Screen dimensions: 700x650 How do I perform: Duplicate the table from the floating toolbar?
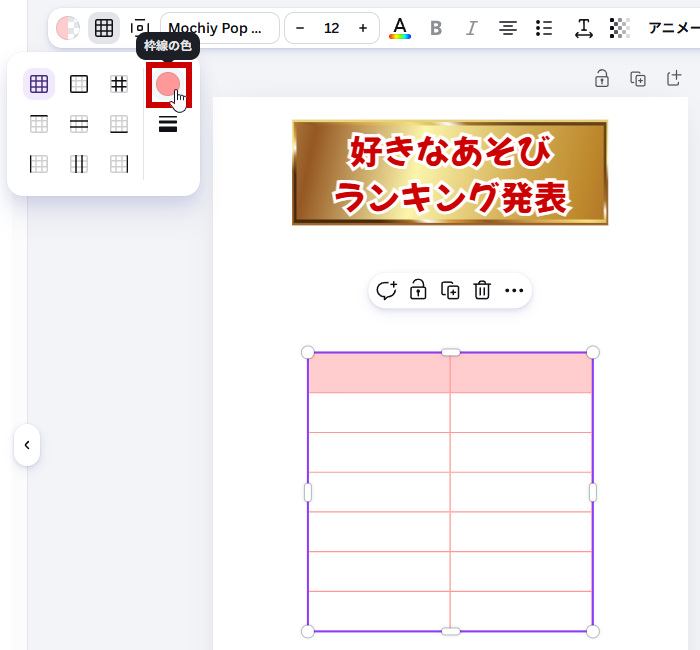(450, 291)
